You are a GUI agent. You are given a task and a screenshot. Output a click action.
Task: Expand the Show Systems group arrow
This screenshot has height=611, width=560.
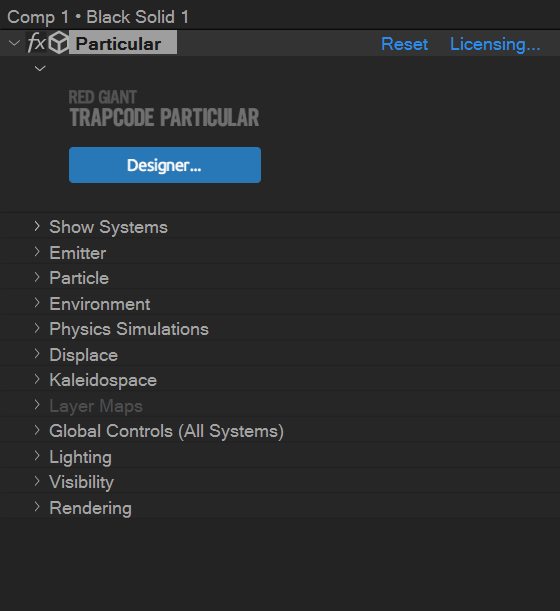(37, 226)
